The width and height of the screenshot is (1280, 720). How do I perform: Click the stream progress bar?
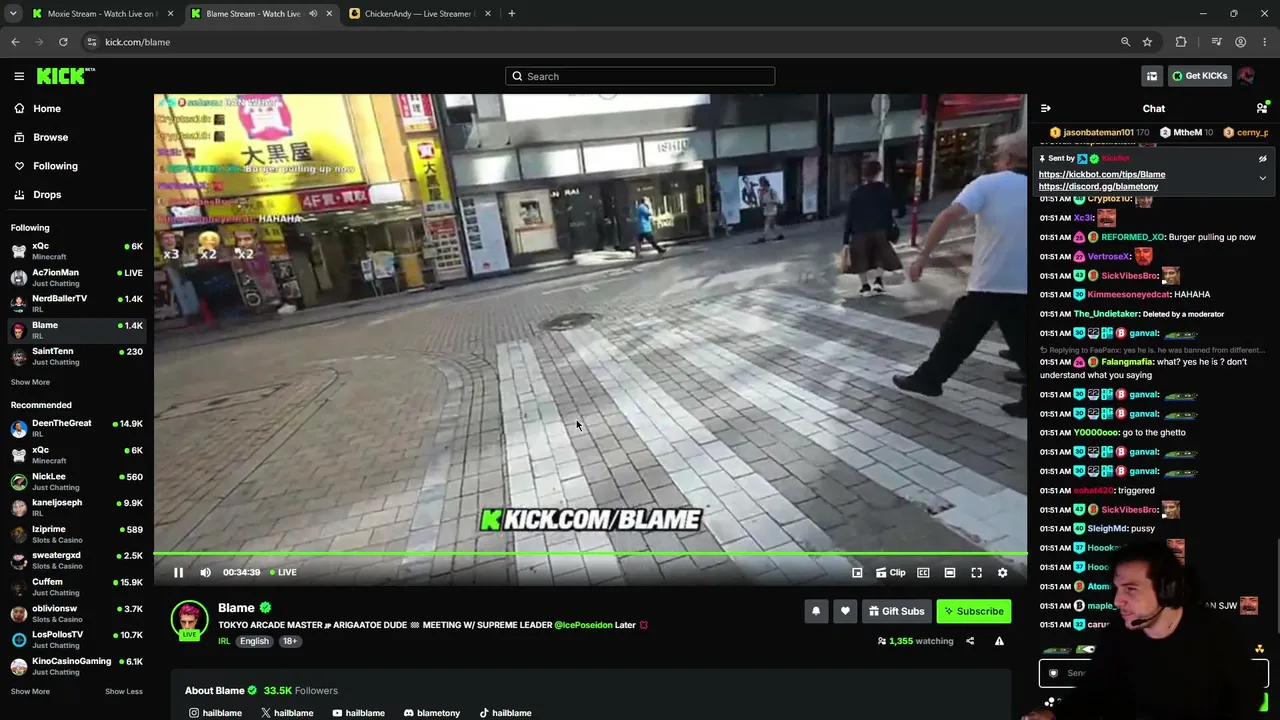click(590, 553)
